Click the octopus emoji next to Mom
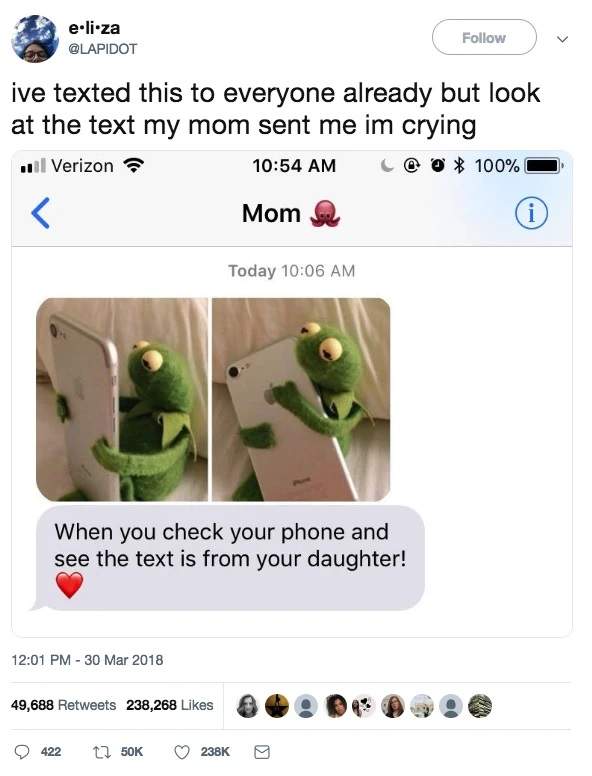 click(x=325, y=213)
